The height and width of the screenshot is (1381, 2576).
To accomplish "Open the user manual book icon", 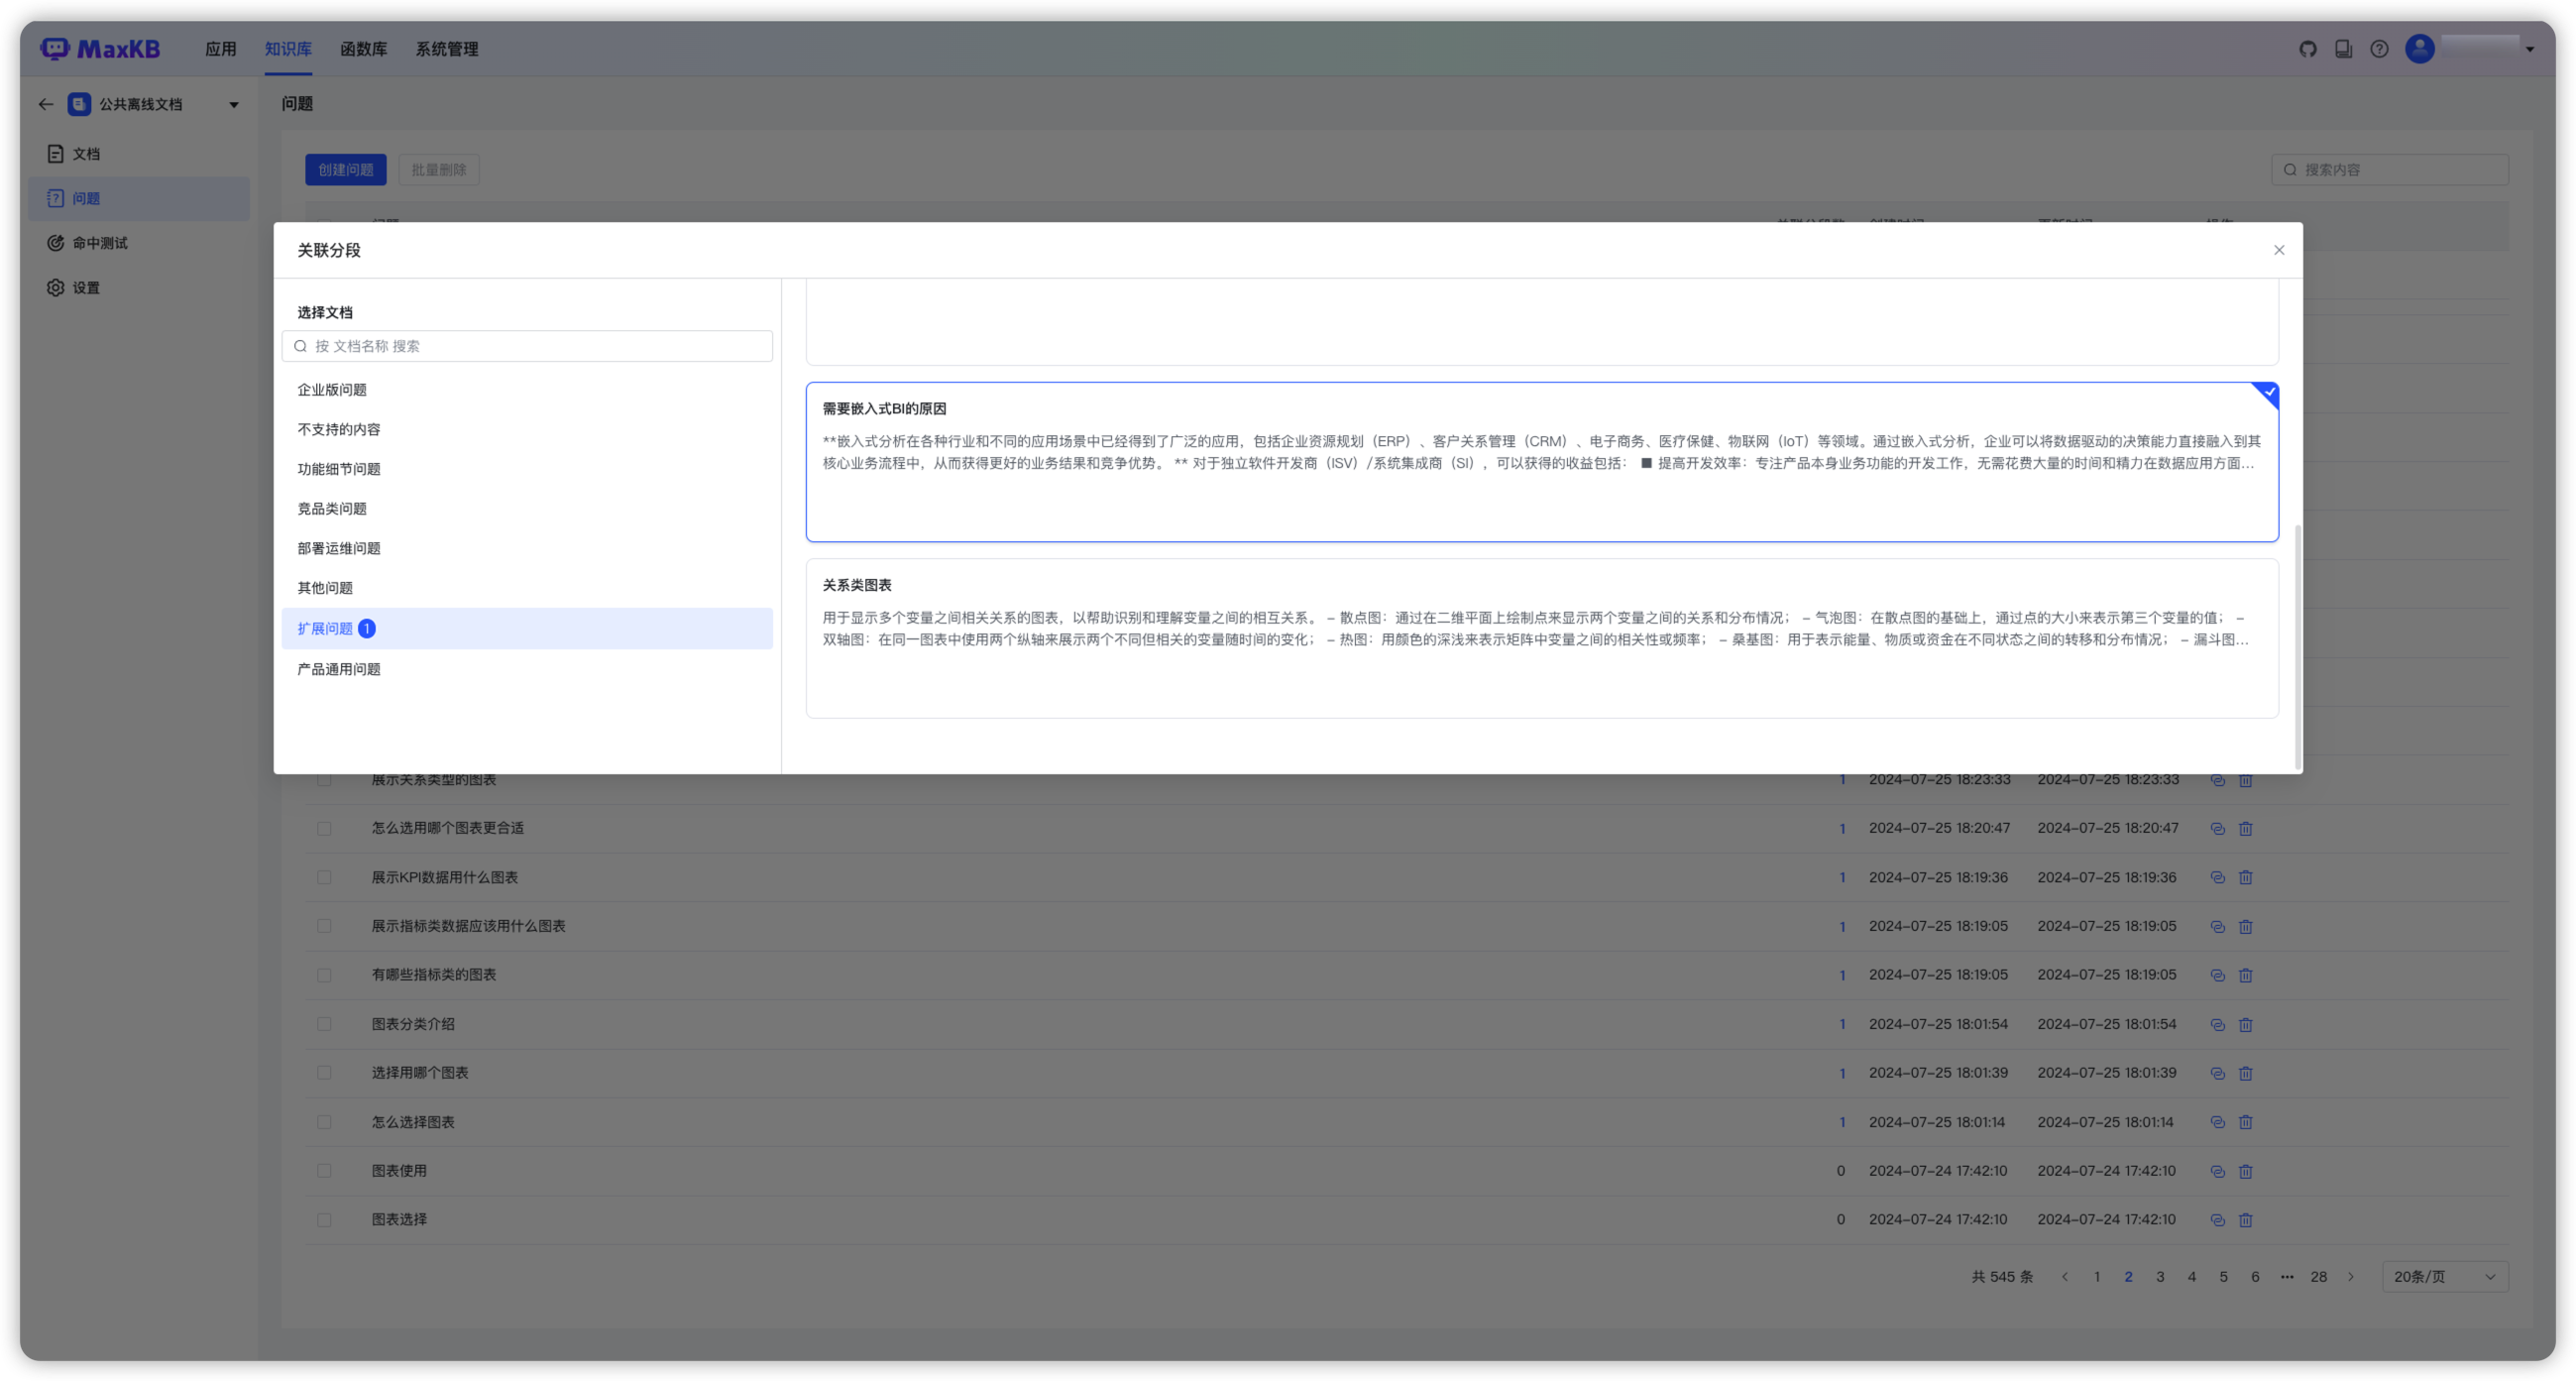I will [x=2343, y=49].
